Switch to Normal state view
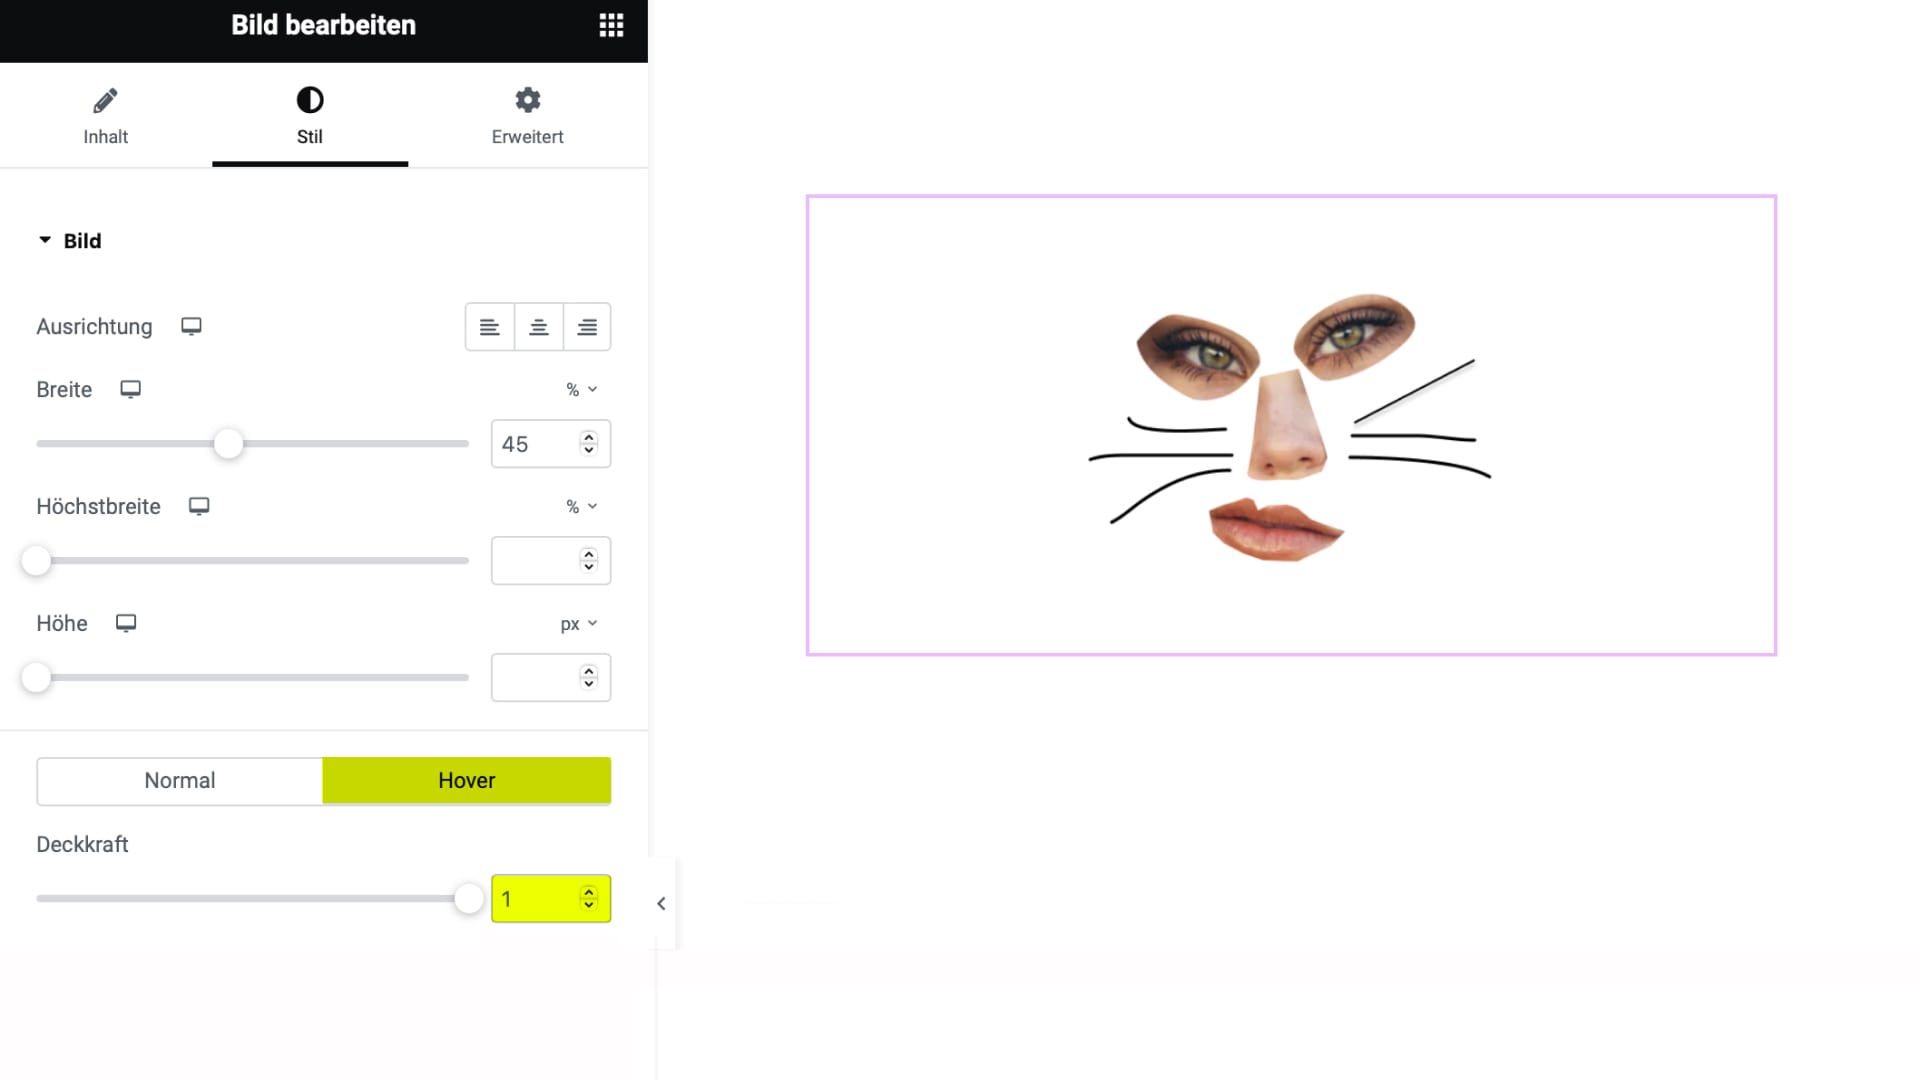 tap(179, 779)
